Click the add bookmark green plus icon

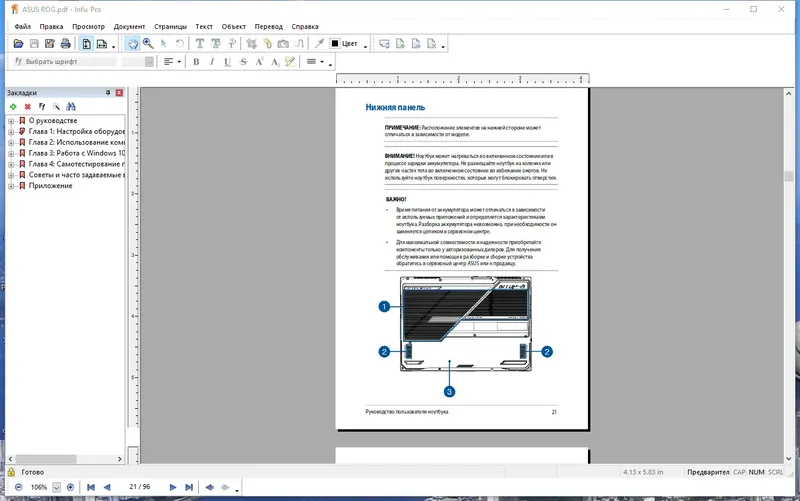pyautogui.click(x=13, y=106)
